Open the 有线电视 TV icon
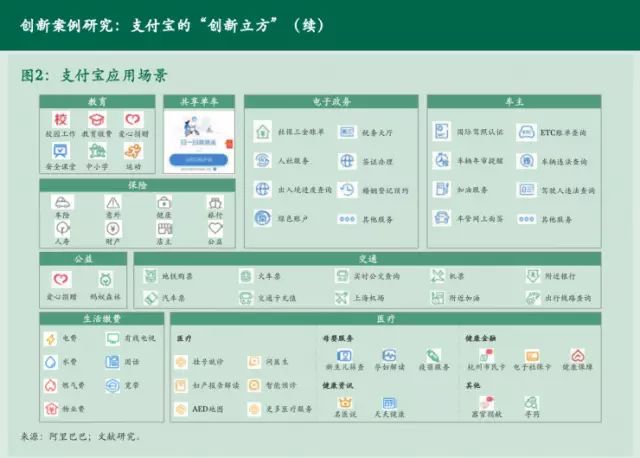The height and width of the screenshot is (458, 640). coord(113,338)
